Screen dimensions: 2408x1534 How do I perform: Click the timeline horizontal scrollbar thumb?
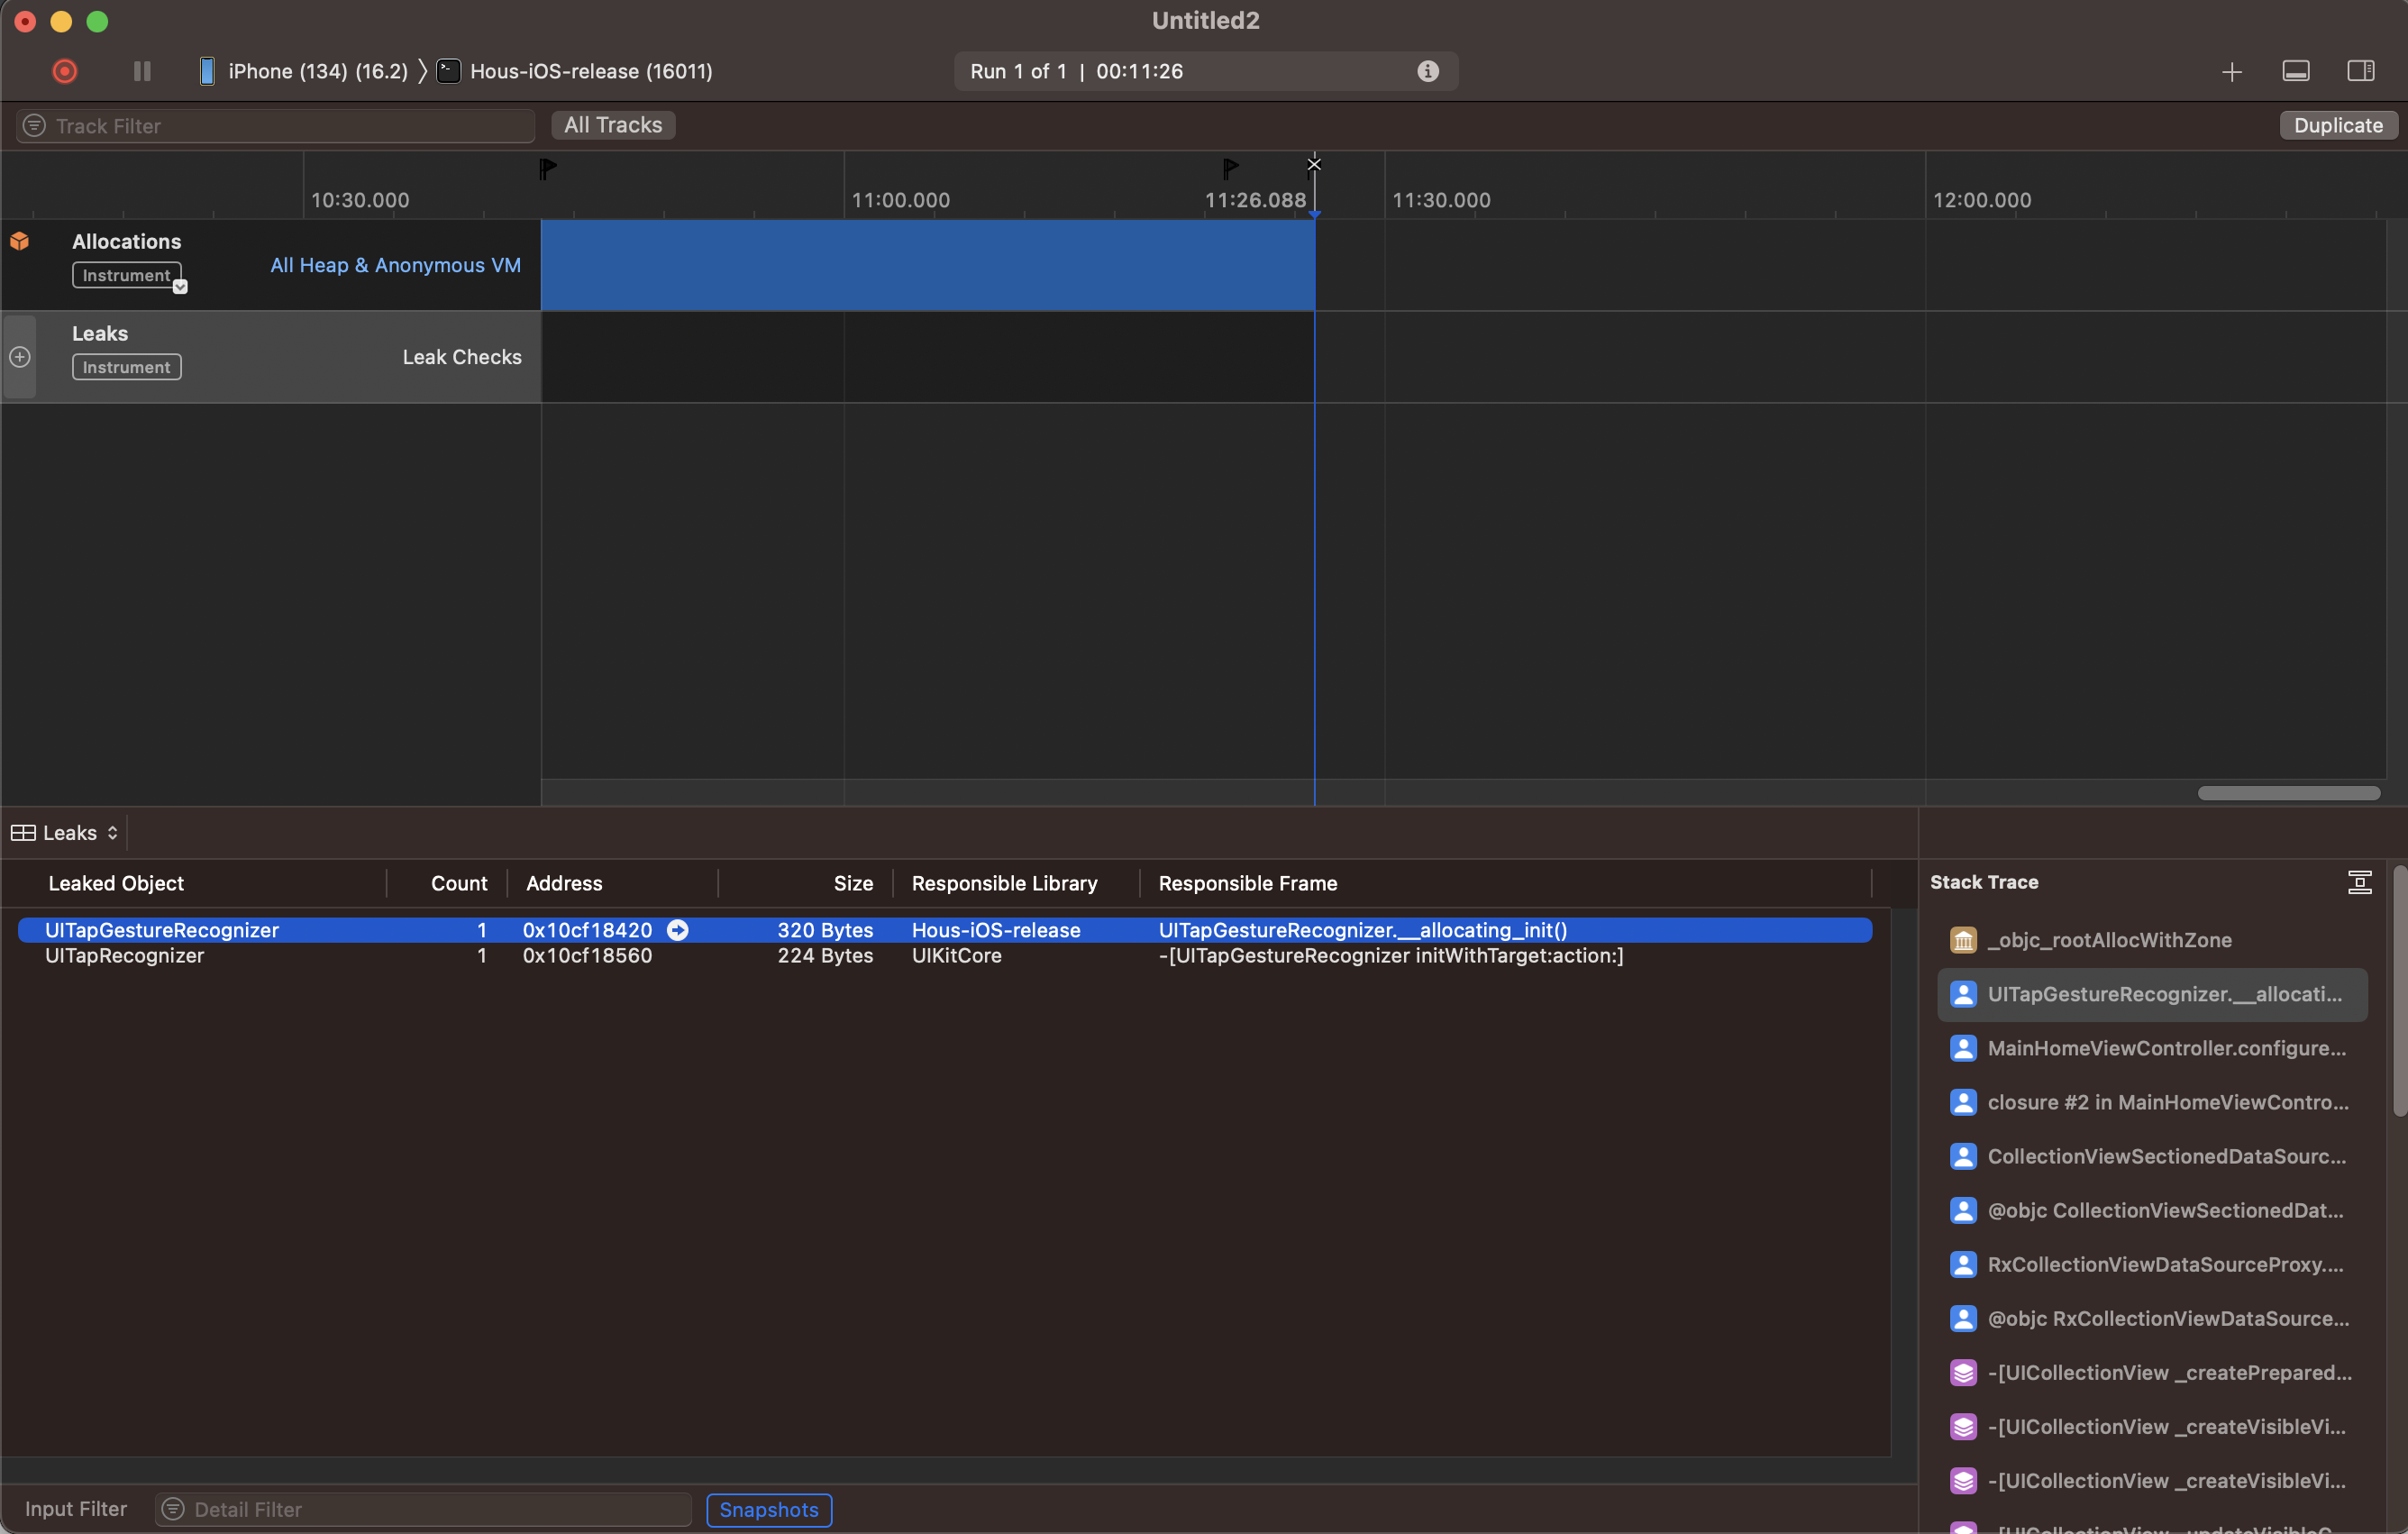(2288, 793)
